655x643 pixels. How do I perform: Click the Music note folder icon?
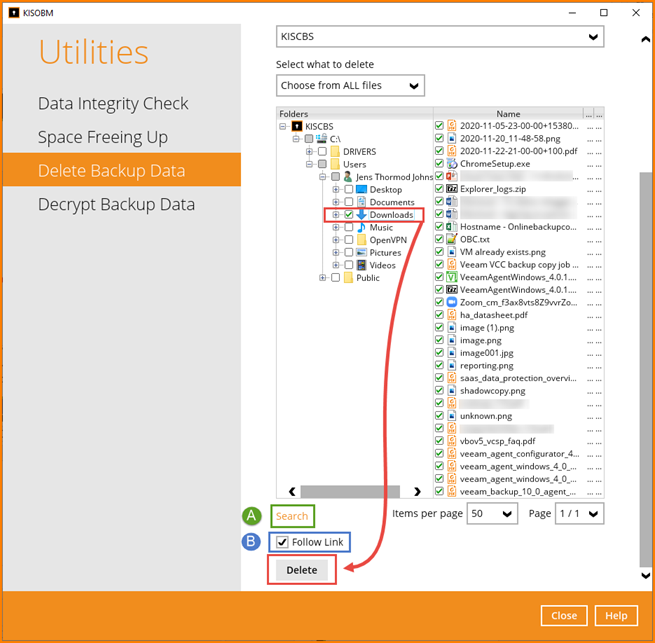point(361,227)
